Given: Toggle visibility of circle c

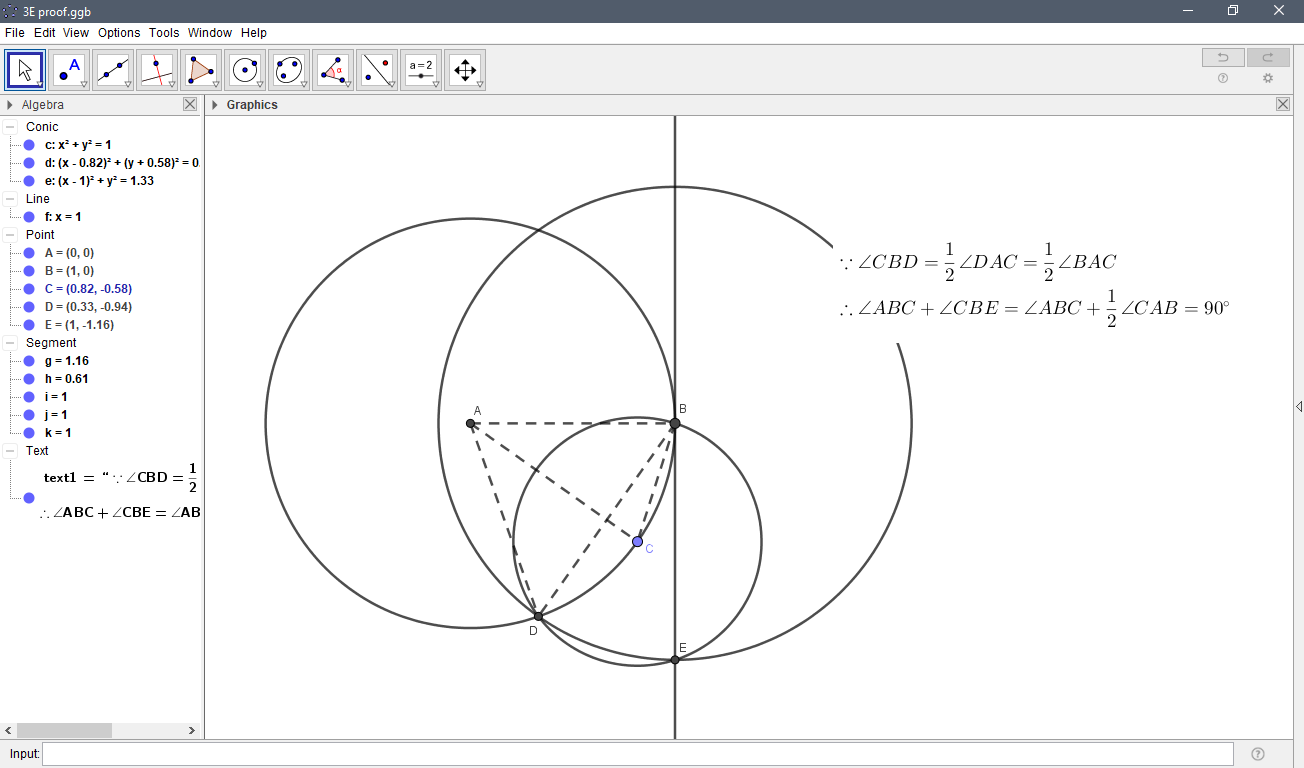Looking at the screenshot, I should [27, 144].
